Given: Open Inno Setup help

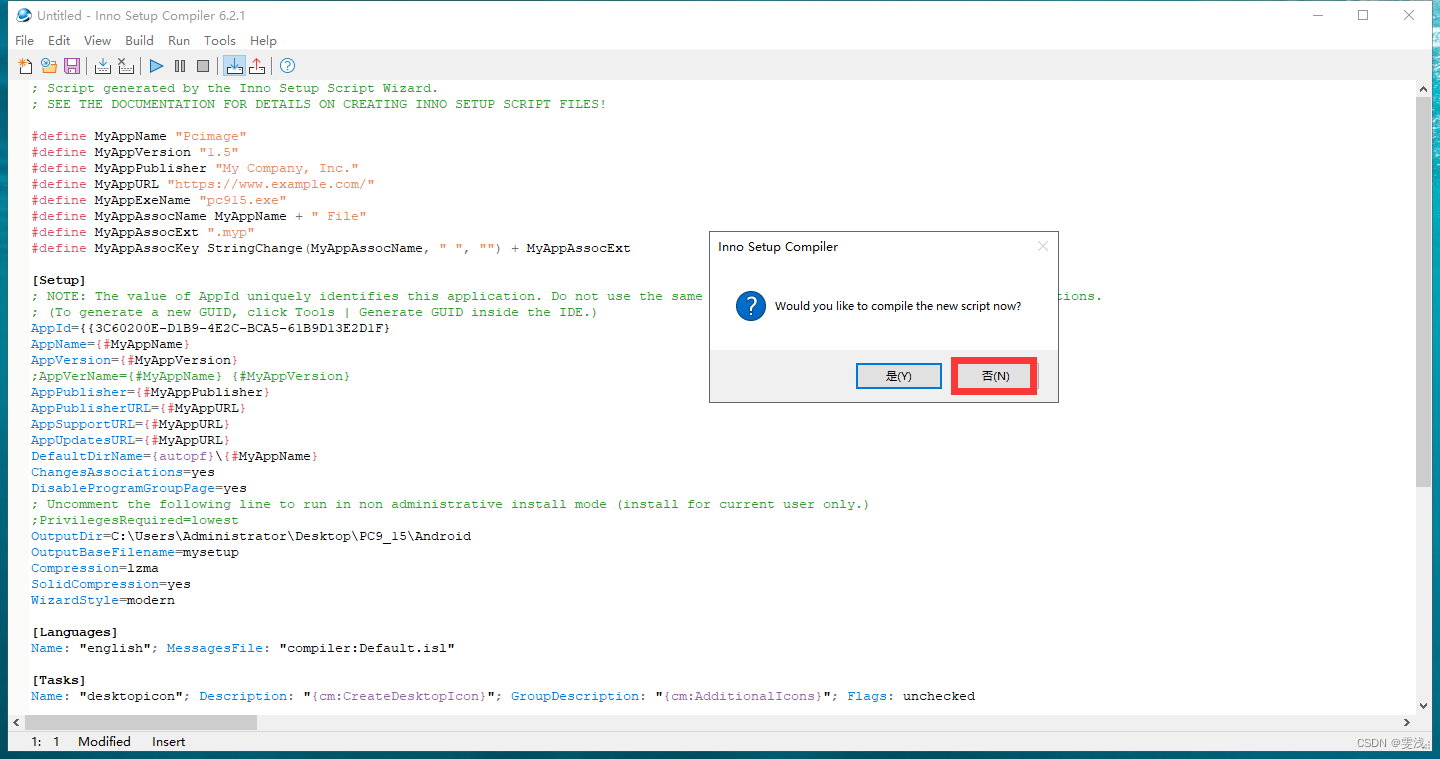Looking at the screenshot, I should point(287,65).
